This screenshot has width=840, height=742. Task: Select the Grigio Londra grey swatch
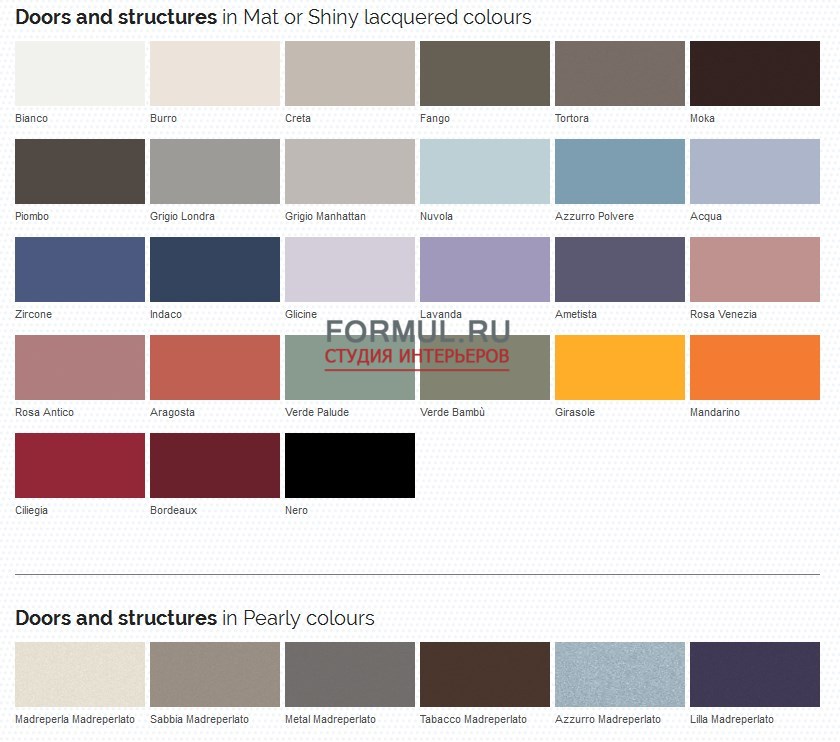[x=215, y=171]
